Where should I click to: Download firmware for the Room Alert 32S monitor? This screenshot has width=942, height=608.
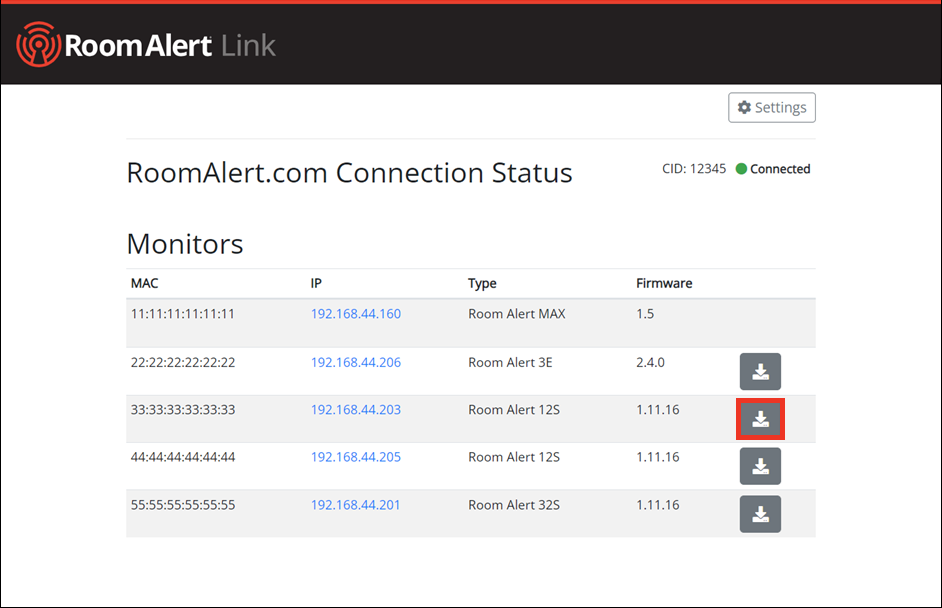coord(760,514)
